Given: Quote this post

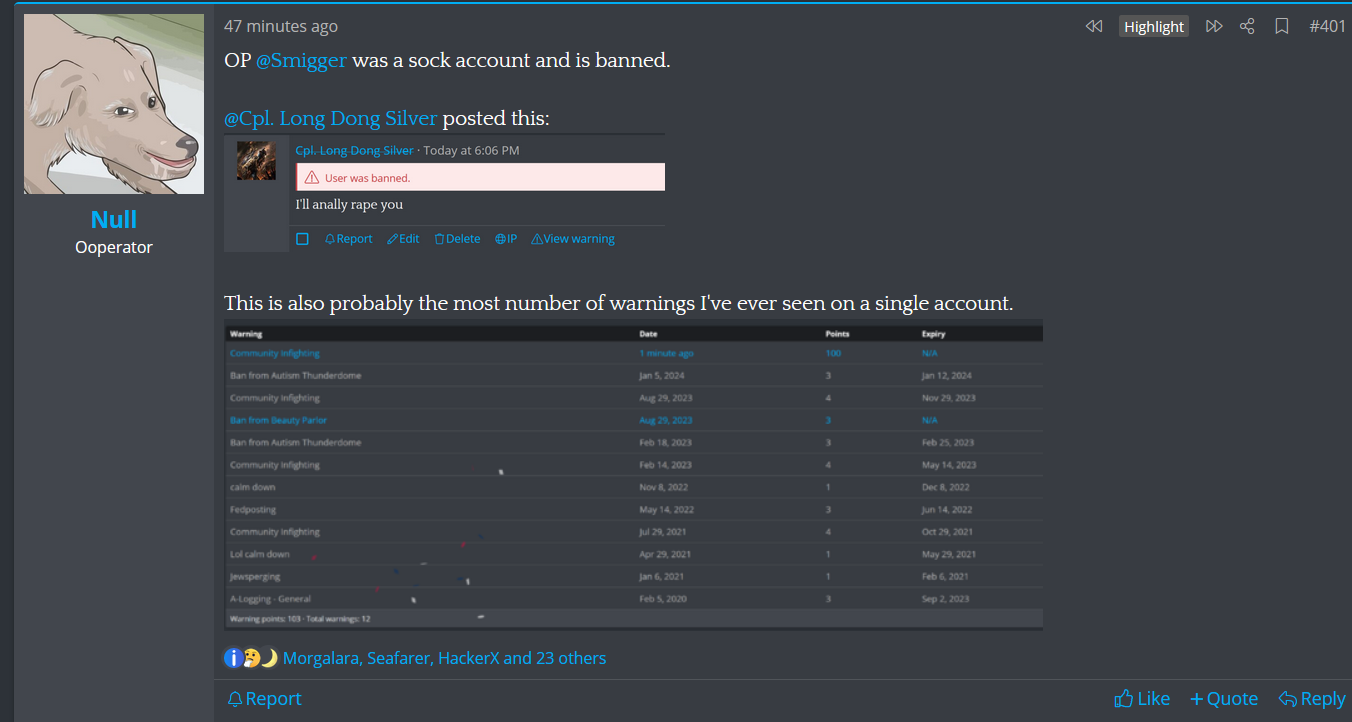Looking at the screenshot, I should pyautogui.click(x=1224, y=699).
